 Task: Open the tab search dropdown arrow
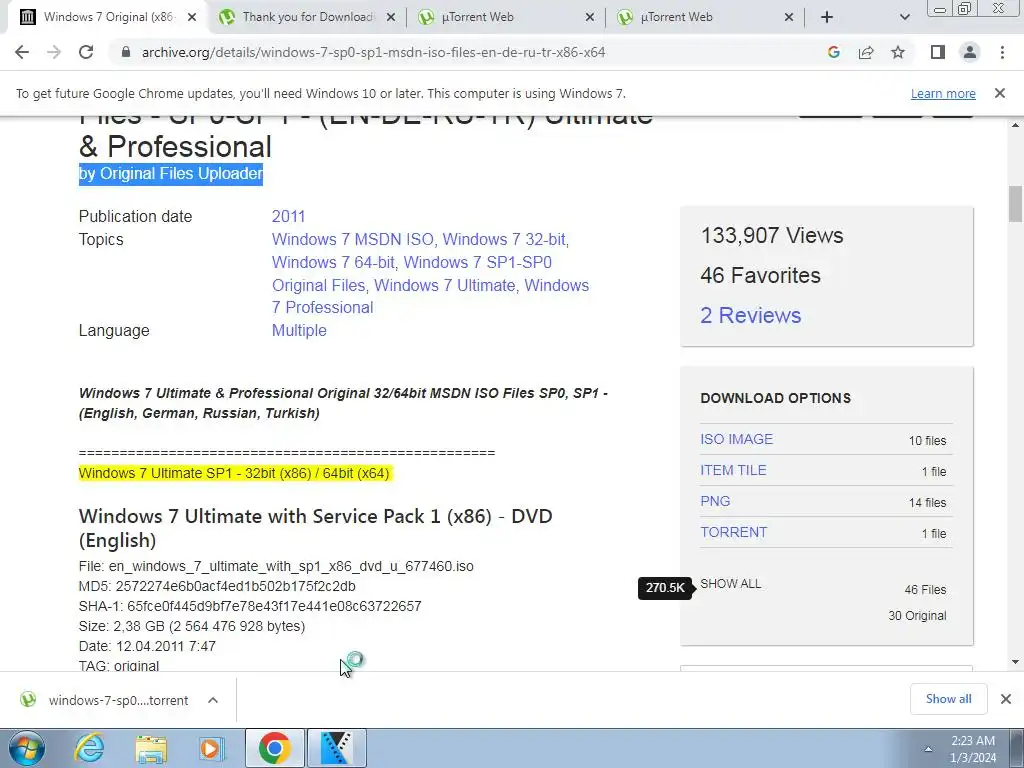click(904, 18)
